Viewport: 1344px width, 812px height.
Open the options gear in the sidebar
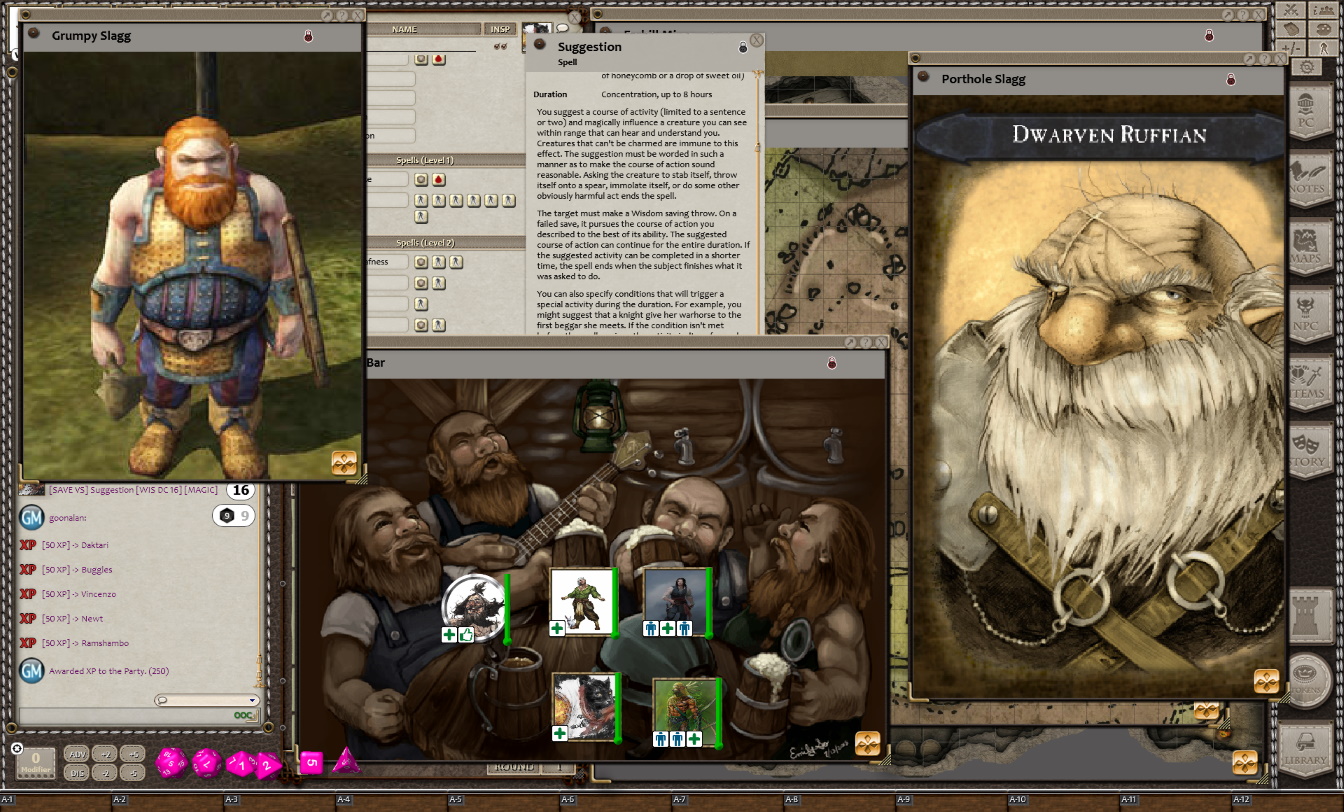tap(1306, 67)
